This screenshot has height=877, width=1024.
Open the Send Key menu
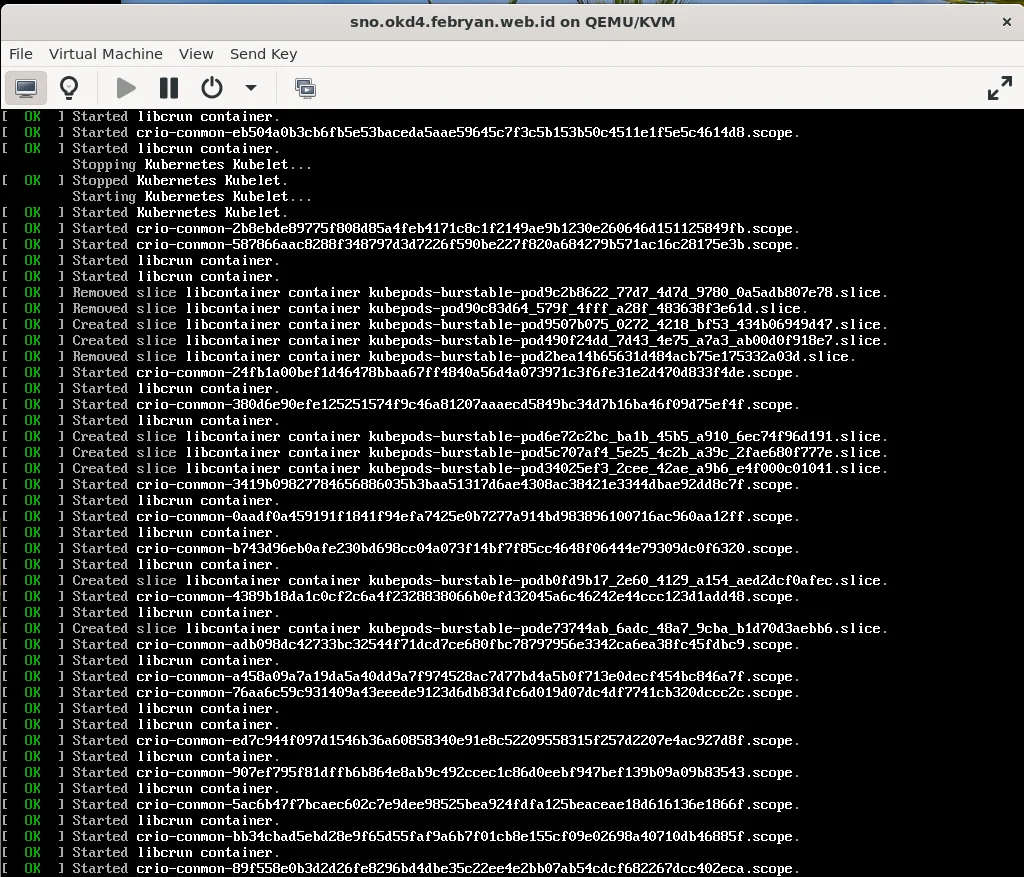click(x=263, y=54)
